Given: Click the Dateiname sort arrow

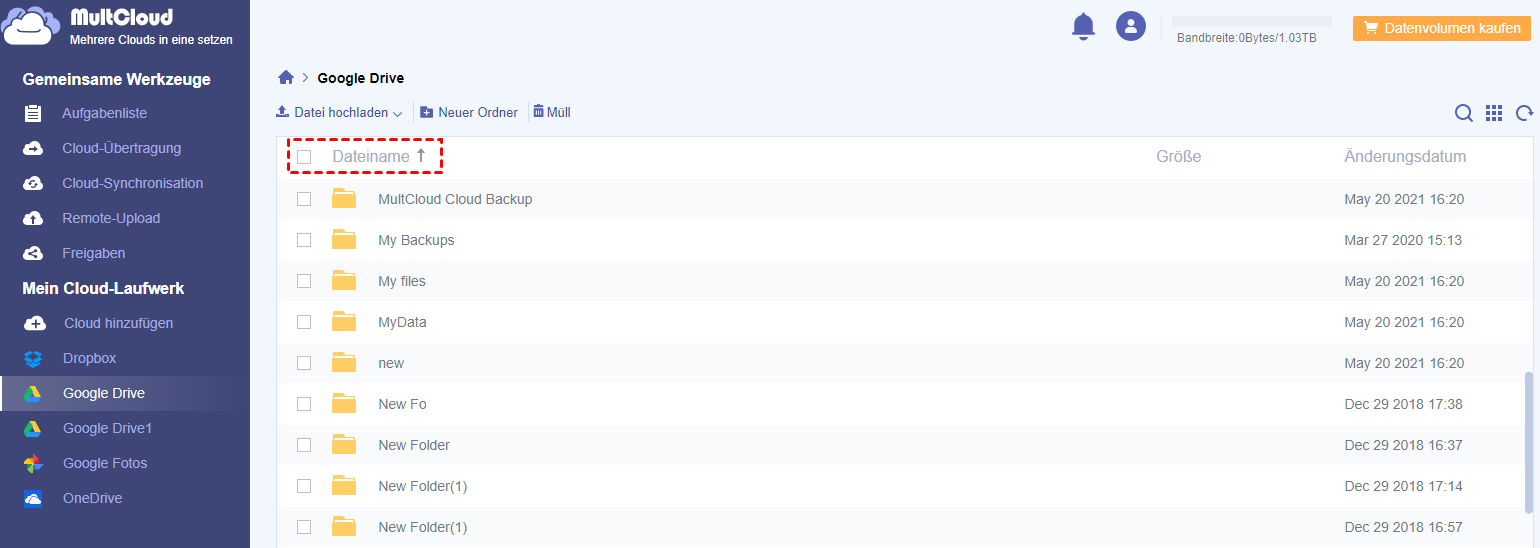Looking at the screenshot, I should click(x=421, y=156).
